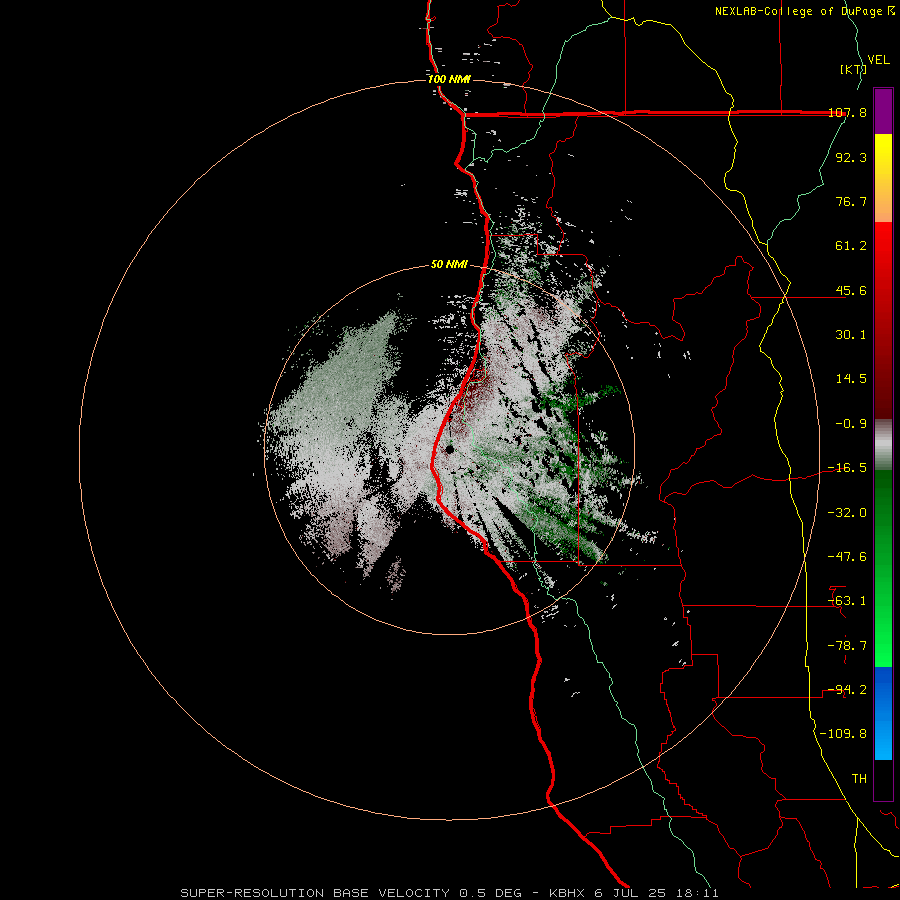The width and height of the screenshot is (900, 900).
Task: Click the -0.9 velocity scale value
Action: click(851, 424)
